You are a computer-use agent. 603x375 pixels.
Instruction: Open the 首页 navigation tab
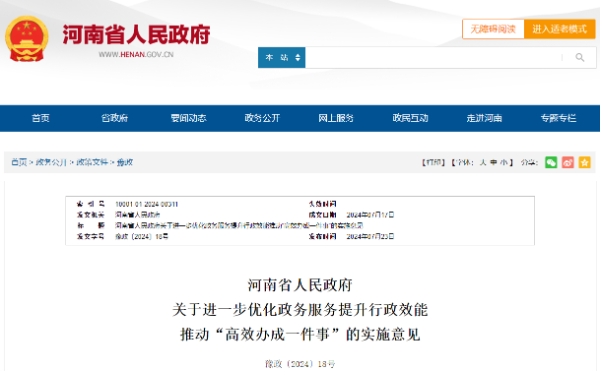click(x=40, y=118)
